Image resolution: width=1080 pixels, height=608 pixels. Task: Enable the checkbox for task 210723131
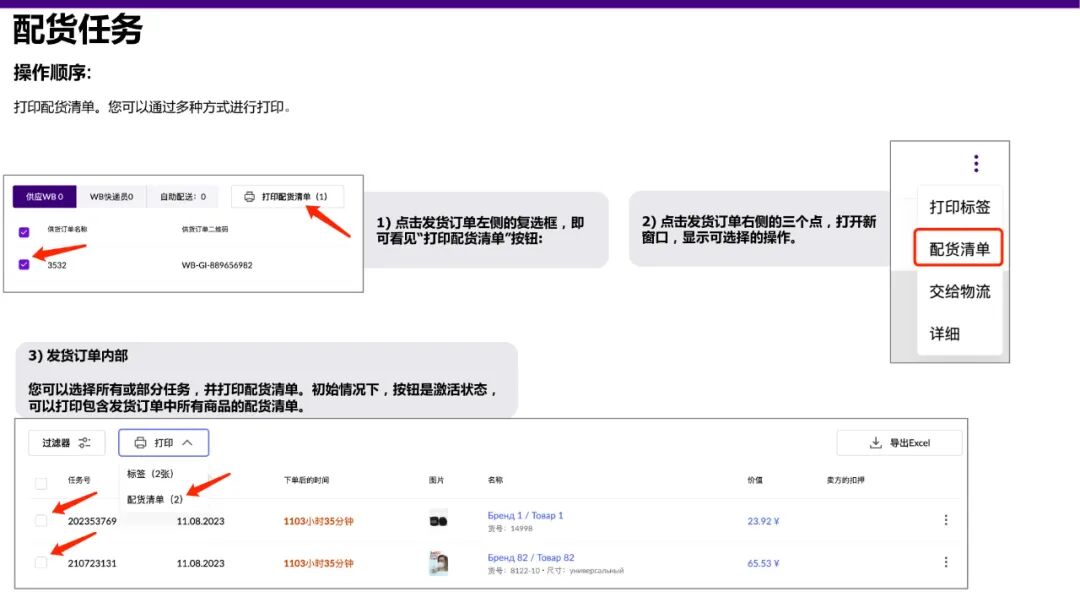point(41,562)
